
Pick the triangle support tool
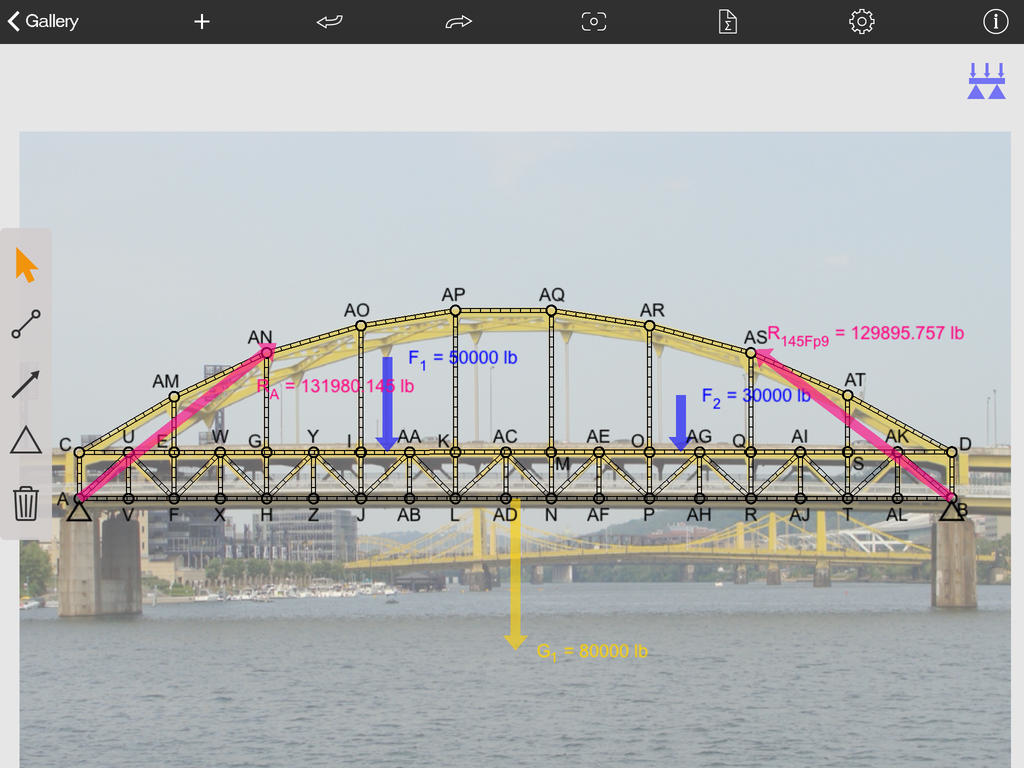pos(26,440)
